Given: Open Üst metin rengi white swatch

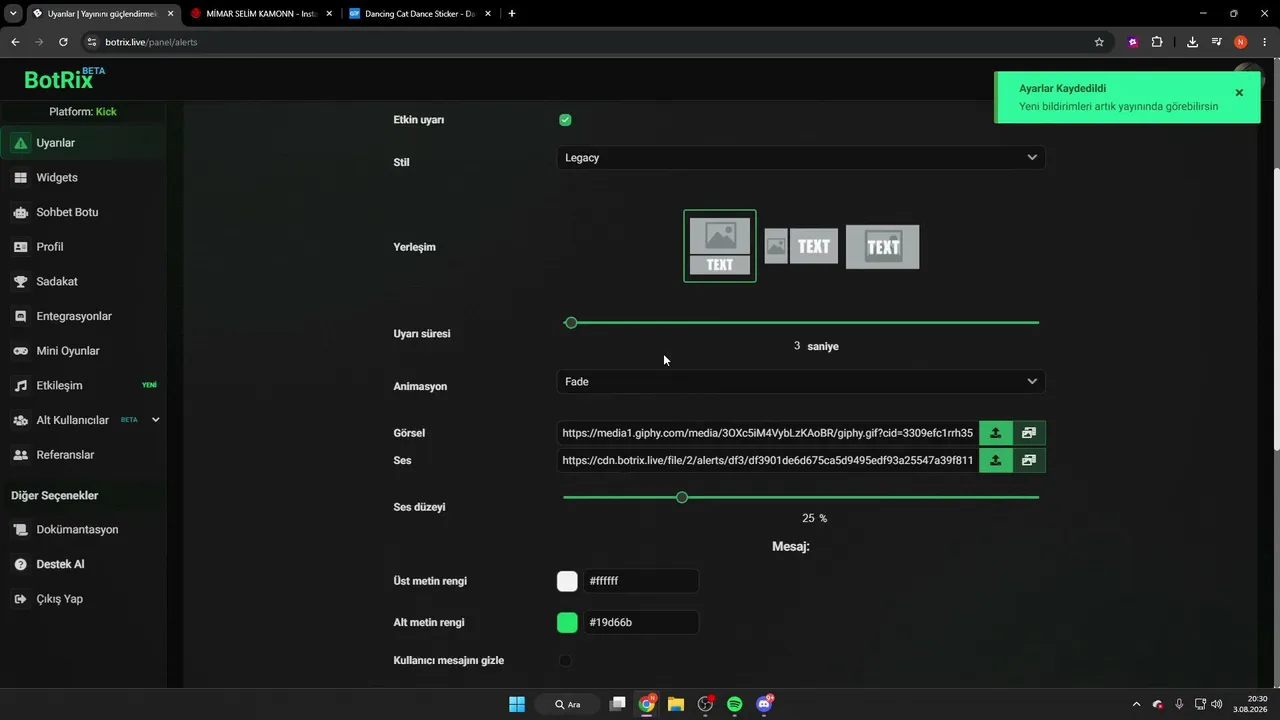Looking at the screenshot, I should [567, 581].
